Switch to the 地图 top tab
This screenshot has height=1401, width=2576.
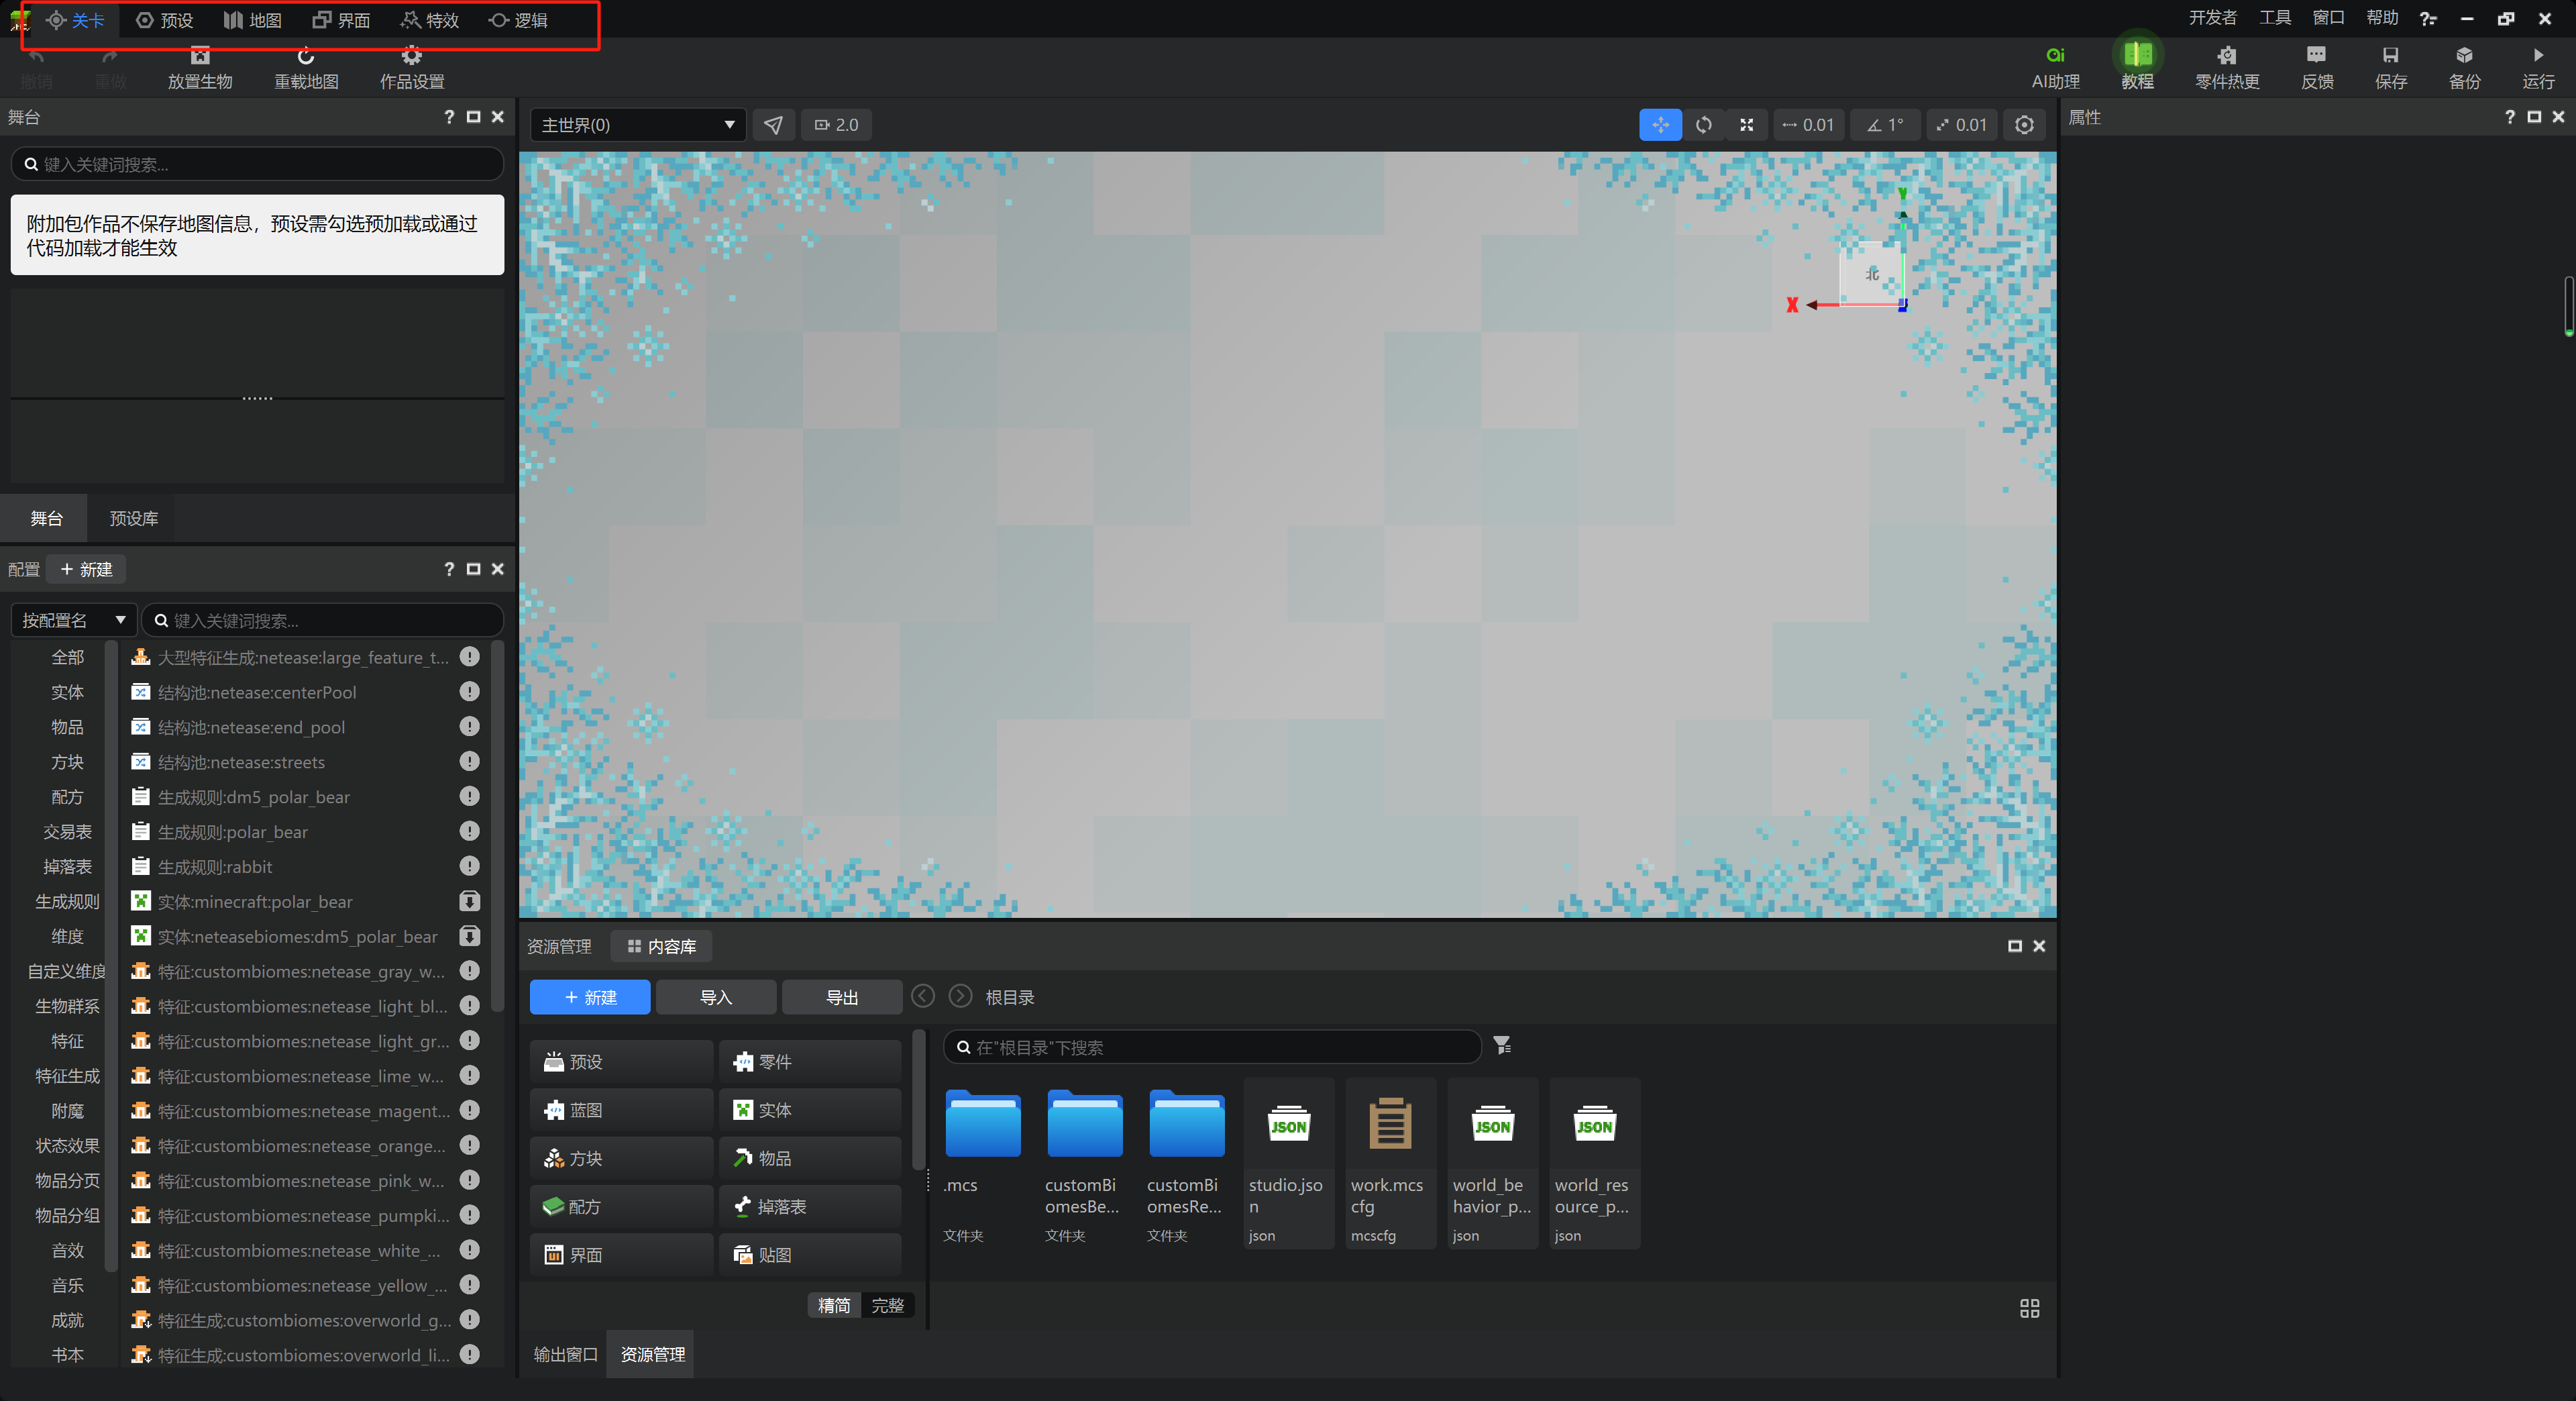point(253,20)
